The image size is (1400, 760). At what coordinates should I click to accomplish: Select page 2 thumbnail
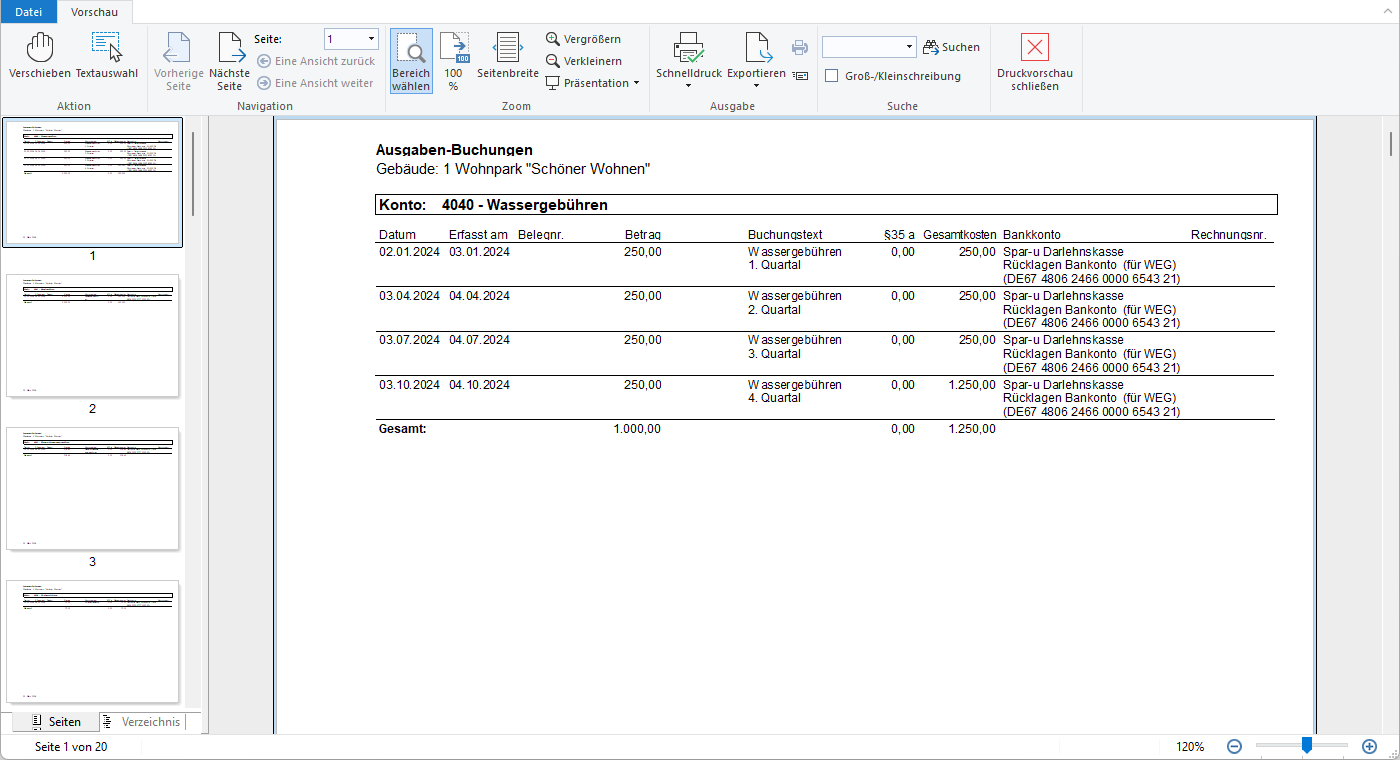point(92,335)
